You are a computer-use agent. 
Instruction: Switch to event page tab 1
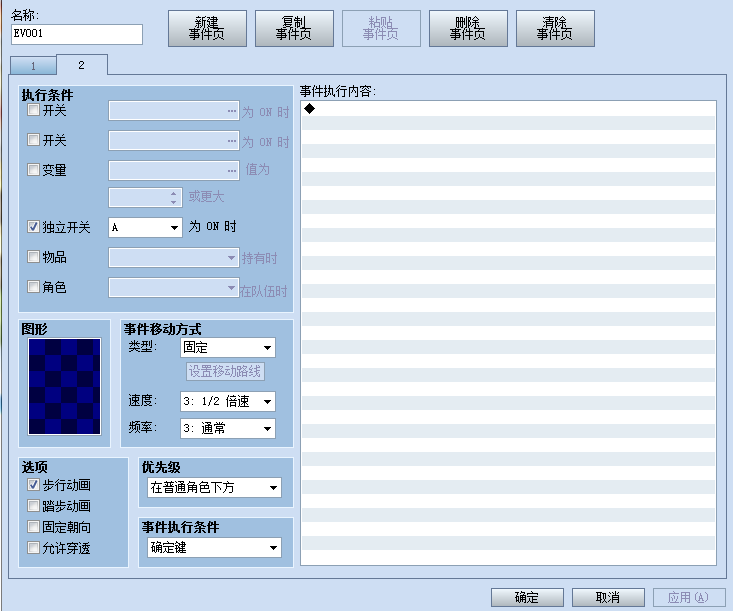33,66
